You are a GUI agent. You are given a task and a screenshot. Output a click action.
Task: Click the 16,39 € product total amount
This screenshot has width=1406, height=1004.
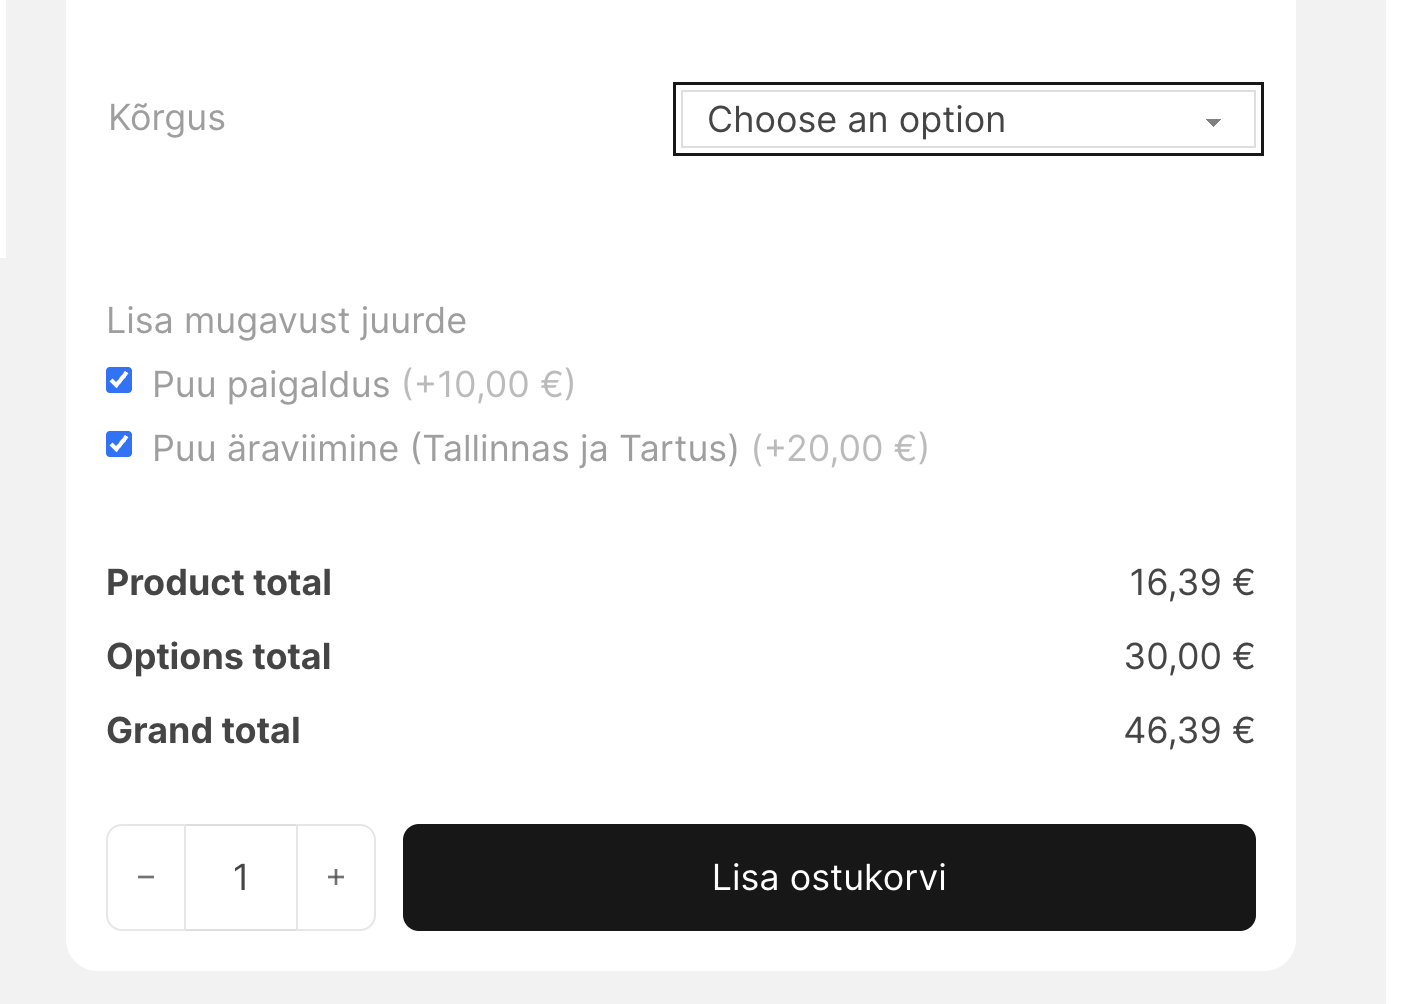tap(1191, 583)
